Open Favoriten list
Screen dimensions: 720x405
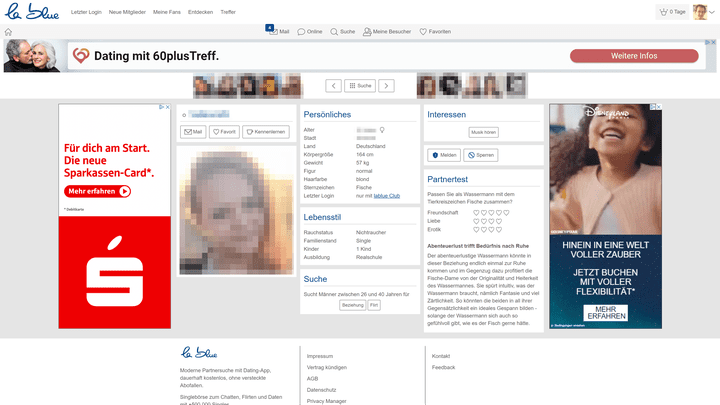point(435,32)
